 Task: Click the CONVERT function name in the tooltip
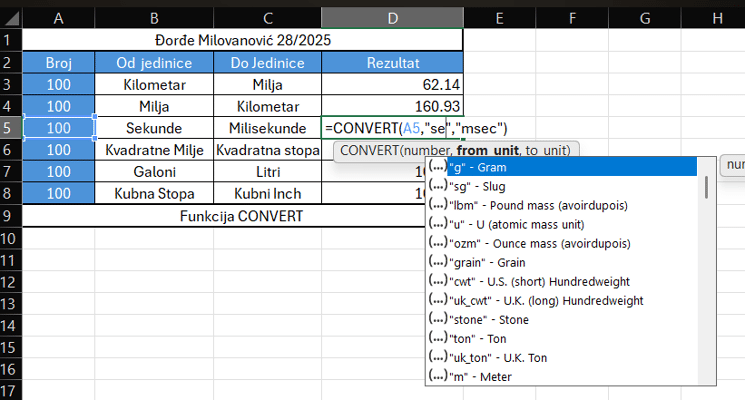[368, 150]
